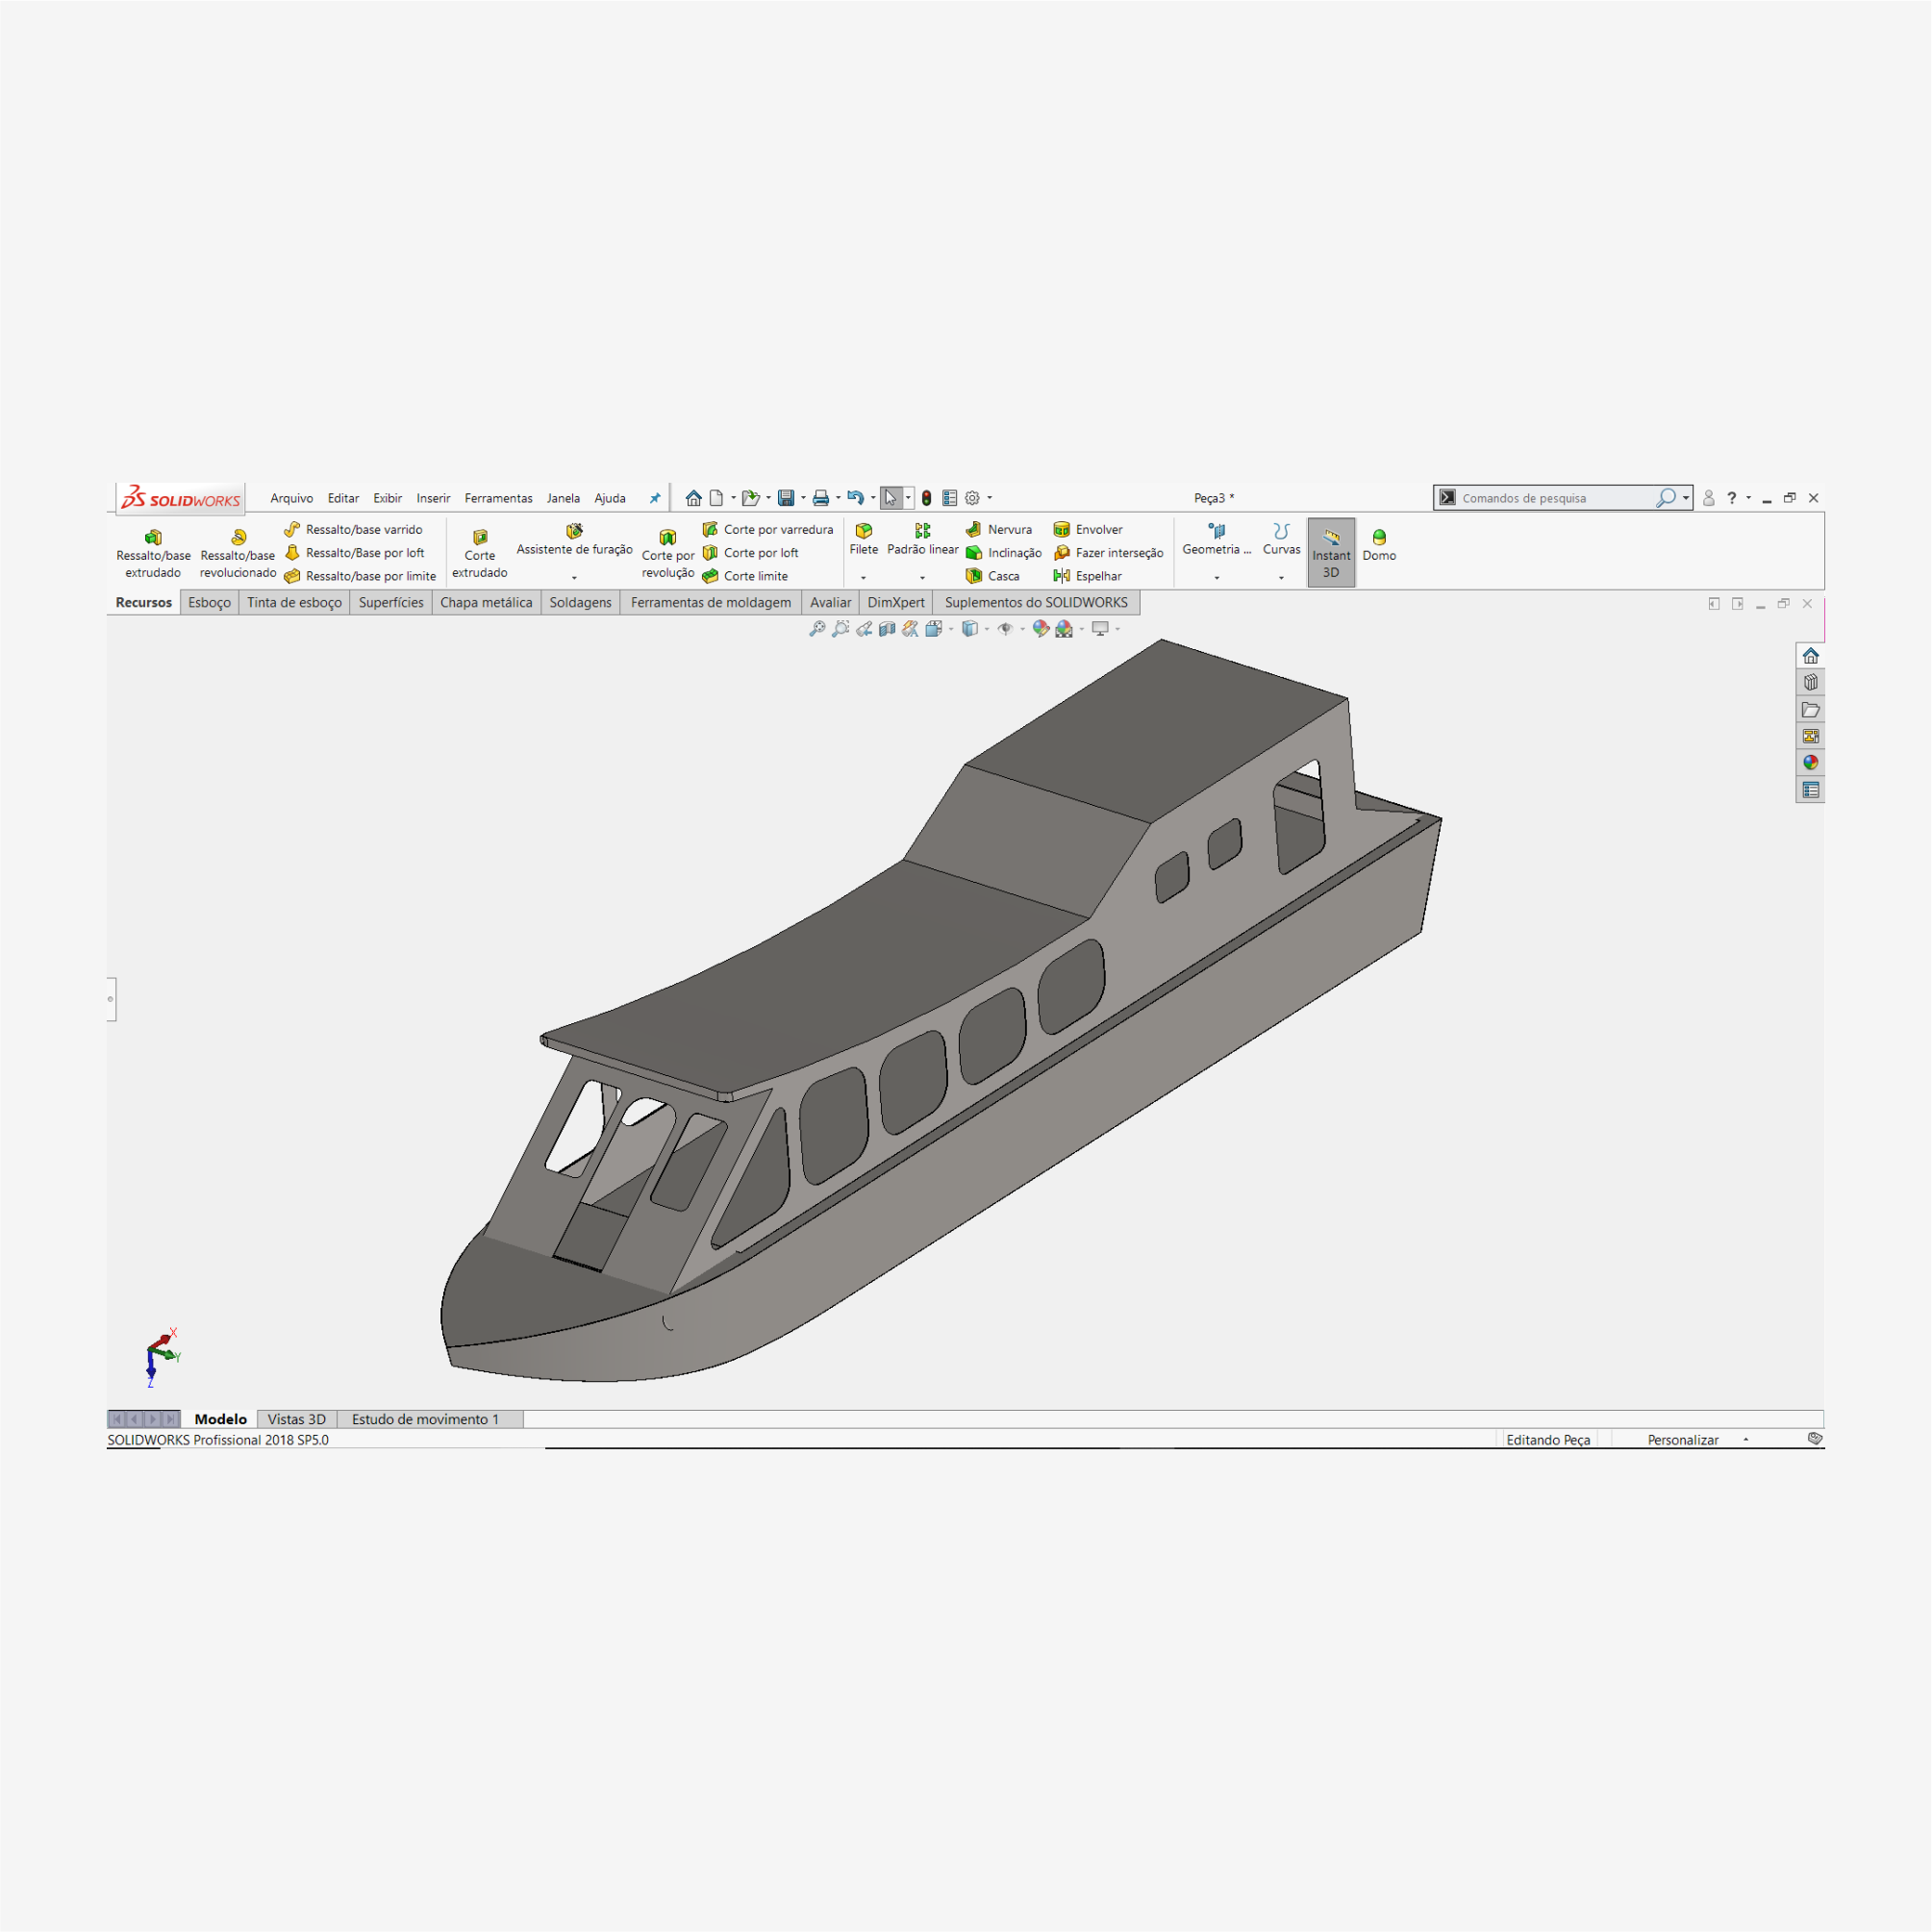
Task: Click the Home icon in quick toolbar
Action: 693,498
